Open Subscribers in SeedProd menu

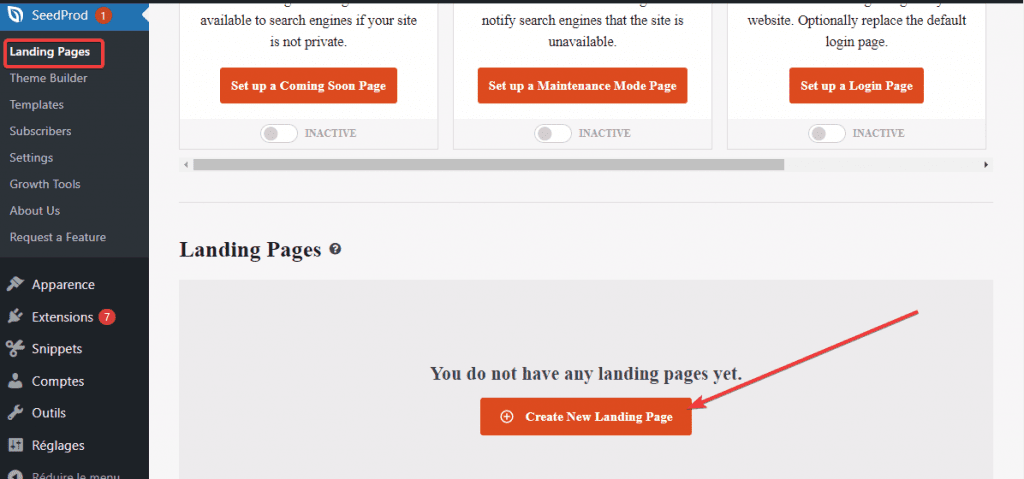point(40,131)
